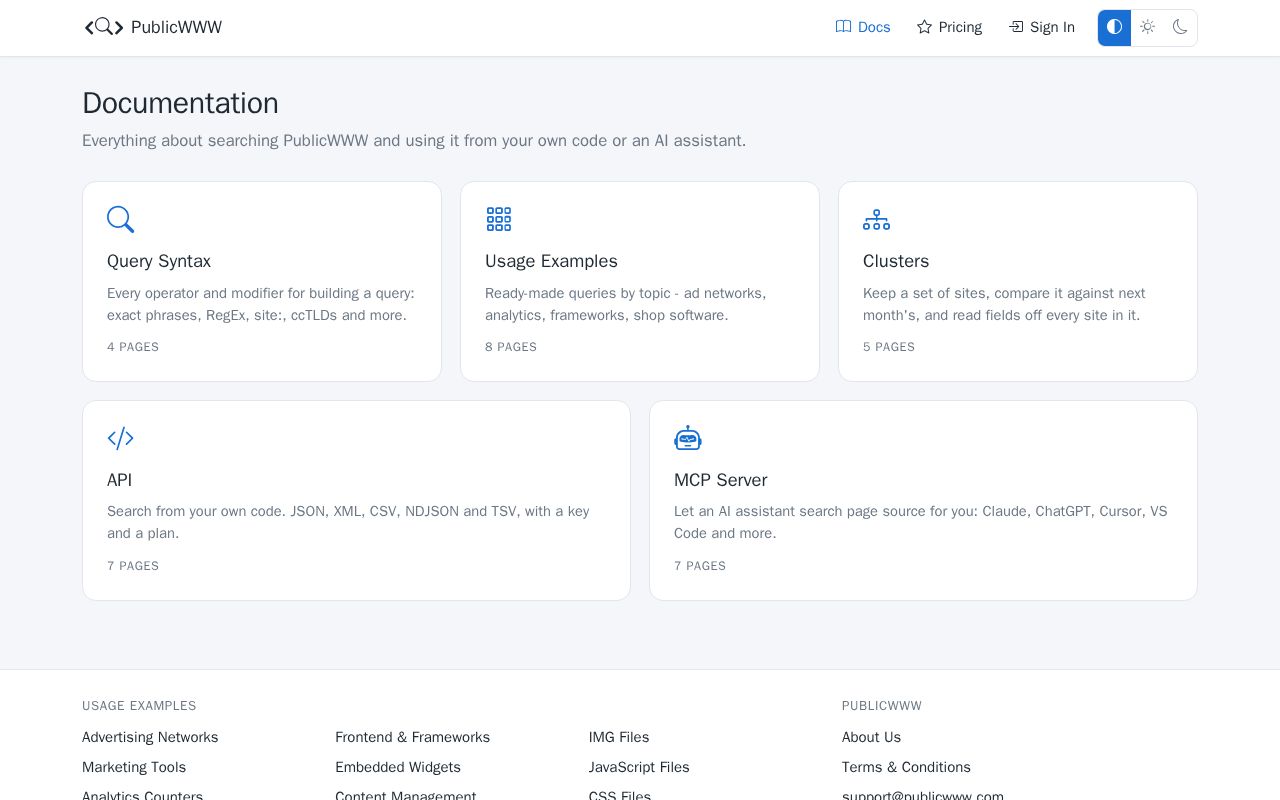
Task: Click the Documentation page heading
Action: click(x=180, y=103)
